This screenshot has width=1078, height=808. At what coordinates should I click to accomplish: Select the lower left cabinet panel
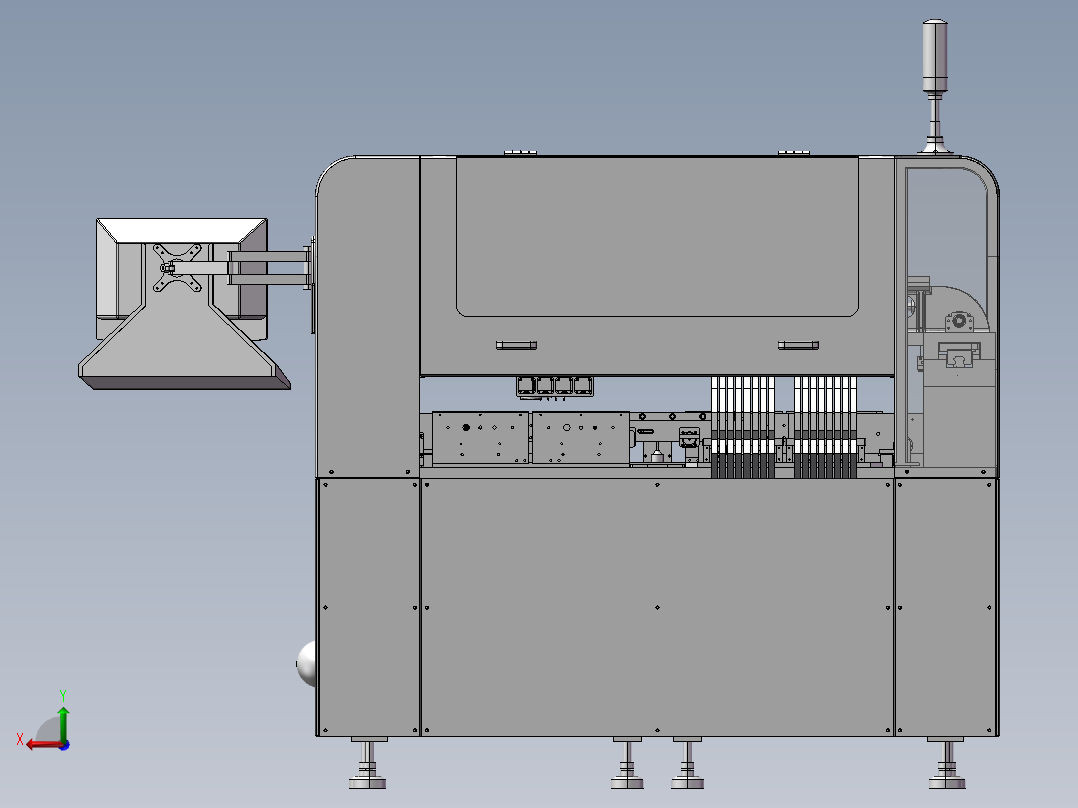368,608
